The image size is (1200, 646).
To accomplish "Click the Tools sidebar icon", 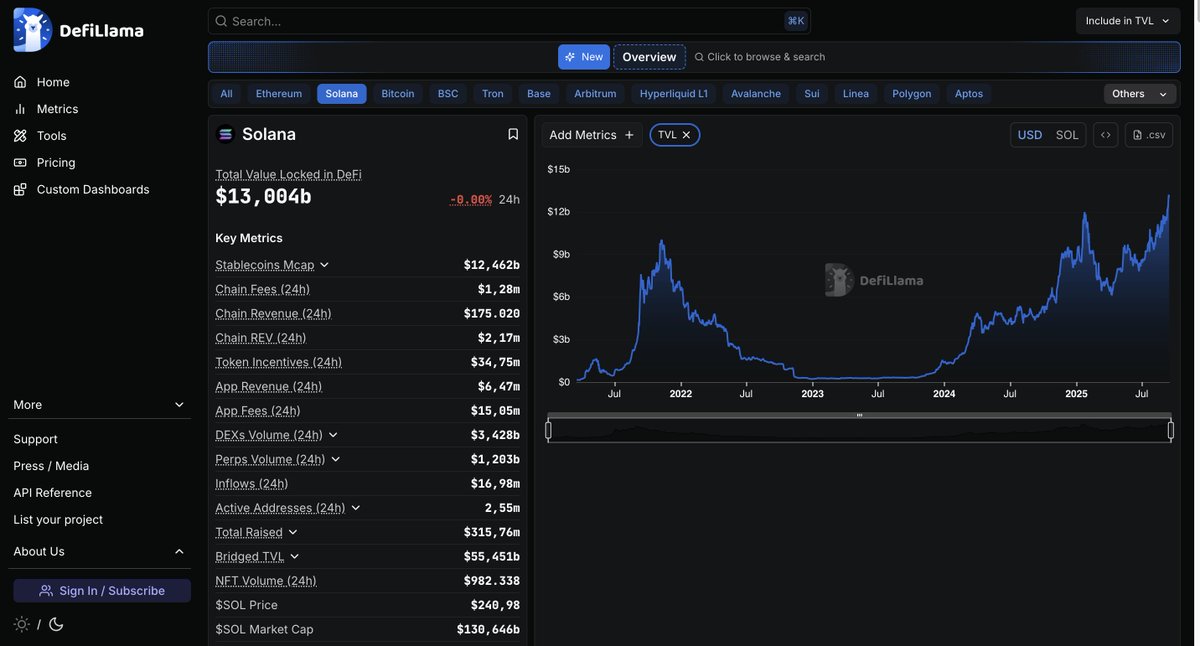I will click(20, 136).
